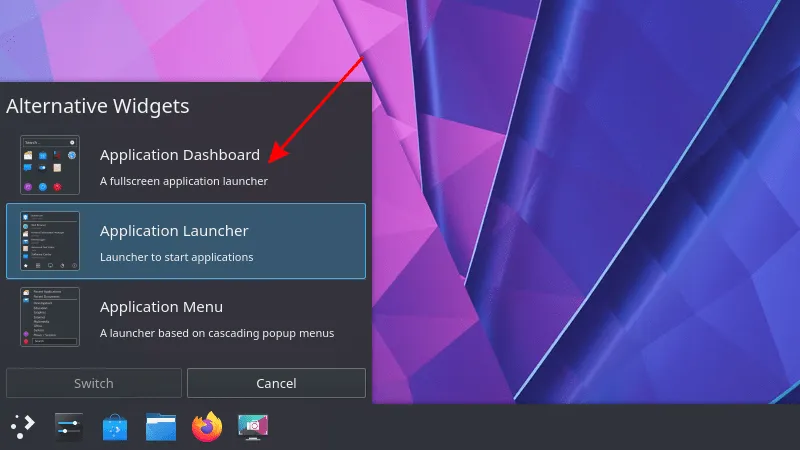Select the Application Dashboard thumbnail
Viewport: 800px width, 450px height.
point(50,165)
